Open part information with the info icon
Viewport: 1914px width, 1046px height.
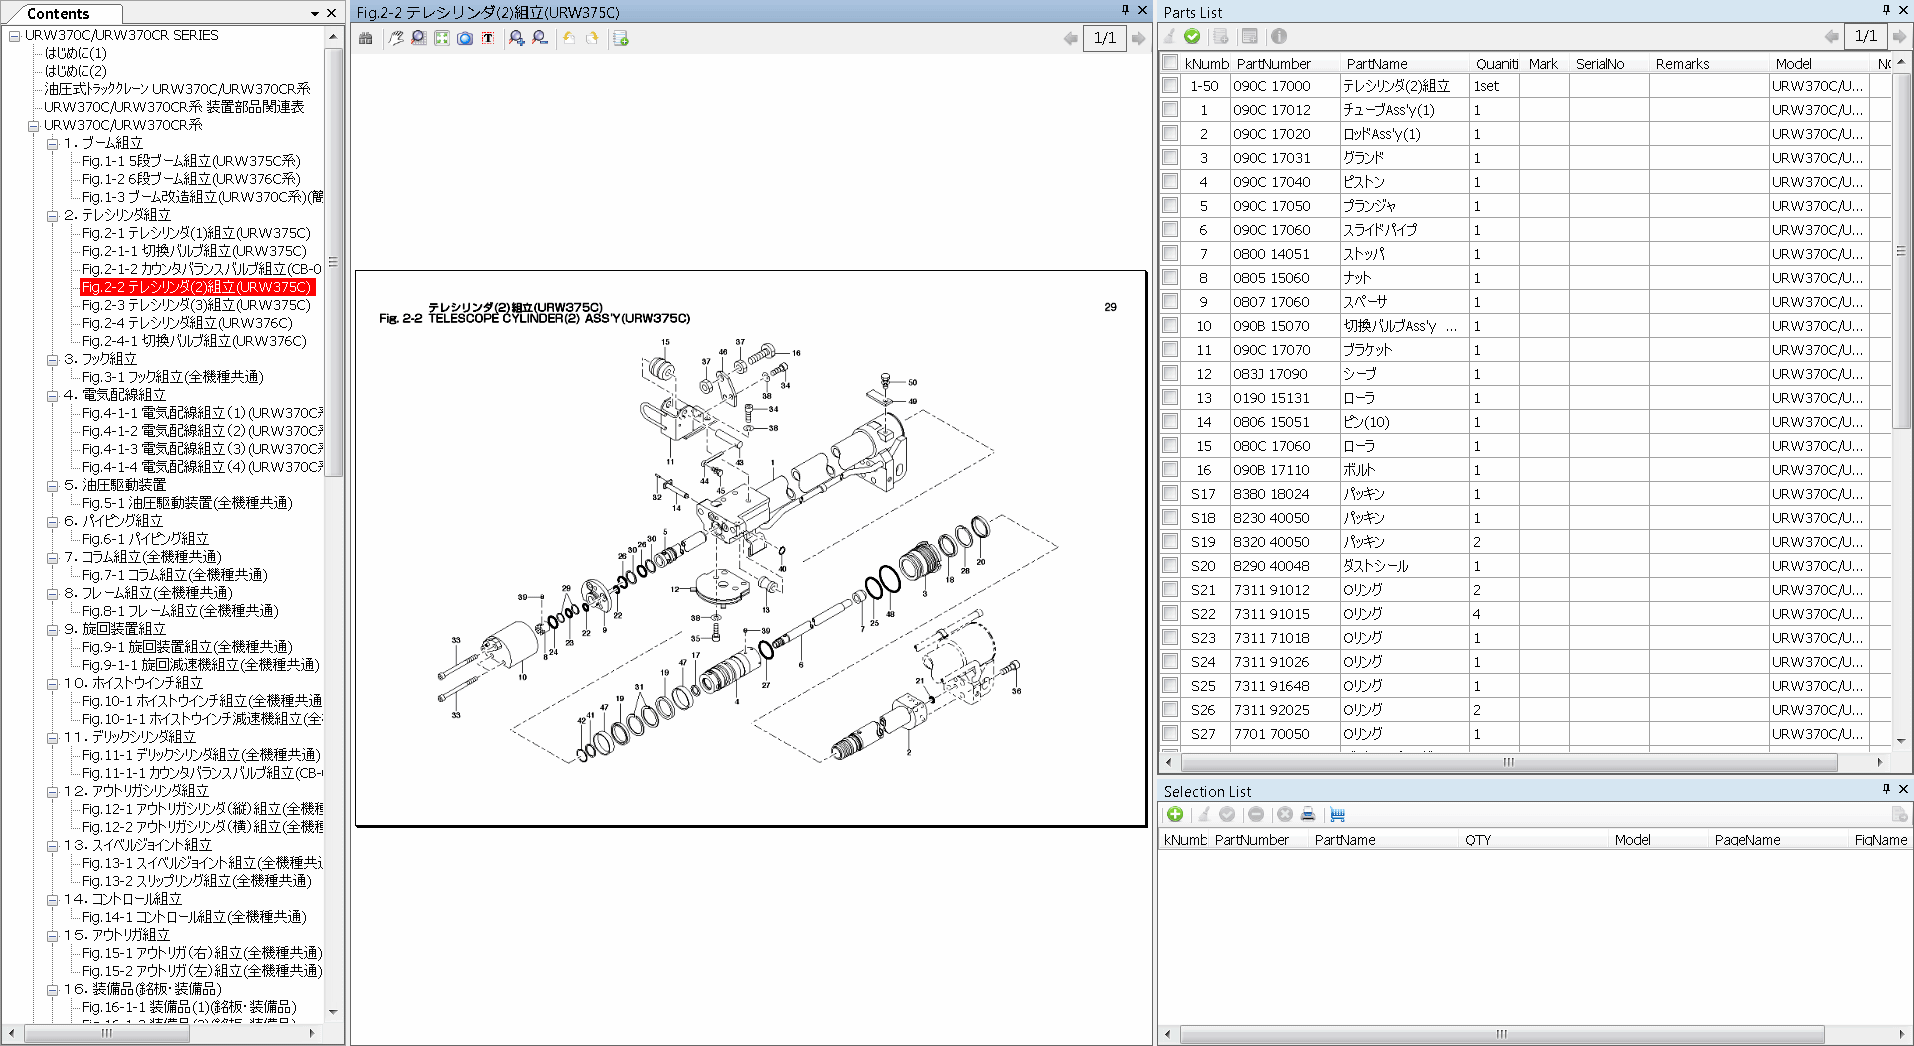tap(1280, 37)
